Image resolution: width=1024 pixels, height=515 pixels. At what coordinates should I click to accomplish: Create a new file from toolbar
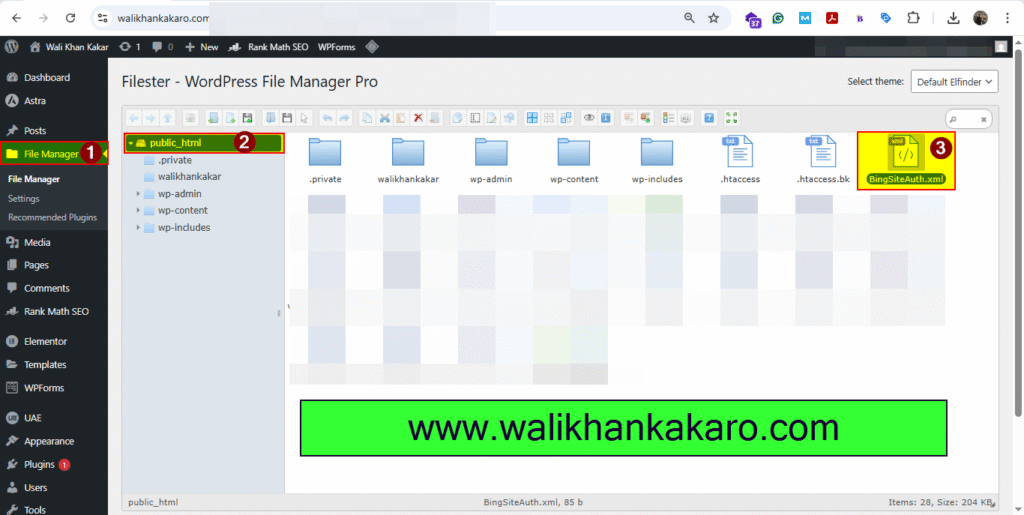pos(231,118)
